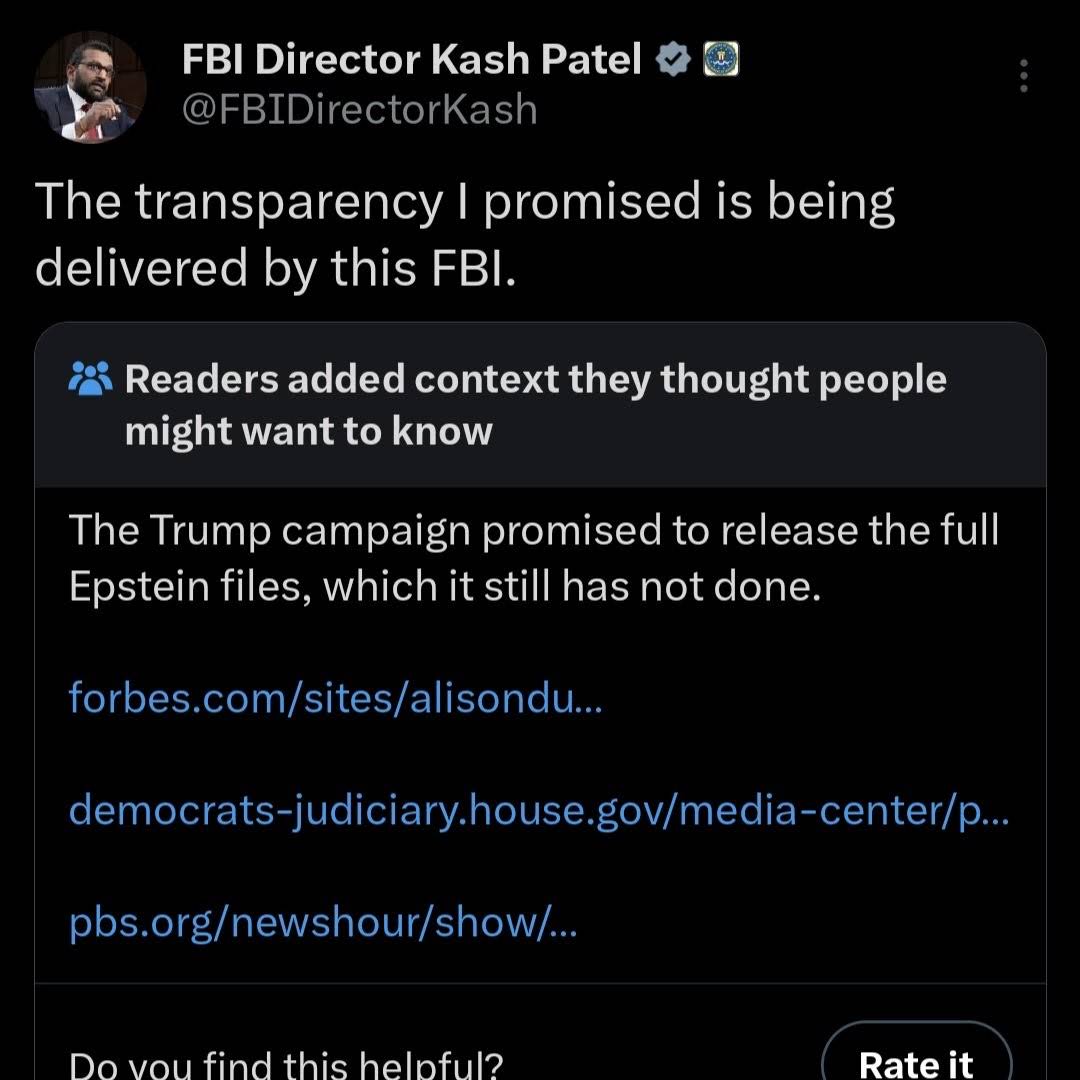Tap the FBI seal affiliation badge
Image resolution: width=1080 pixels, height=1080 pixels.
(x=720, y=59)
